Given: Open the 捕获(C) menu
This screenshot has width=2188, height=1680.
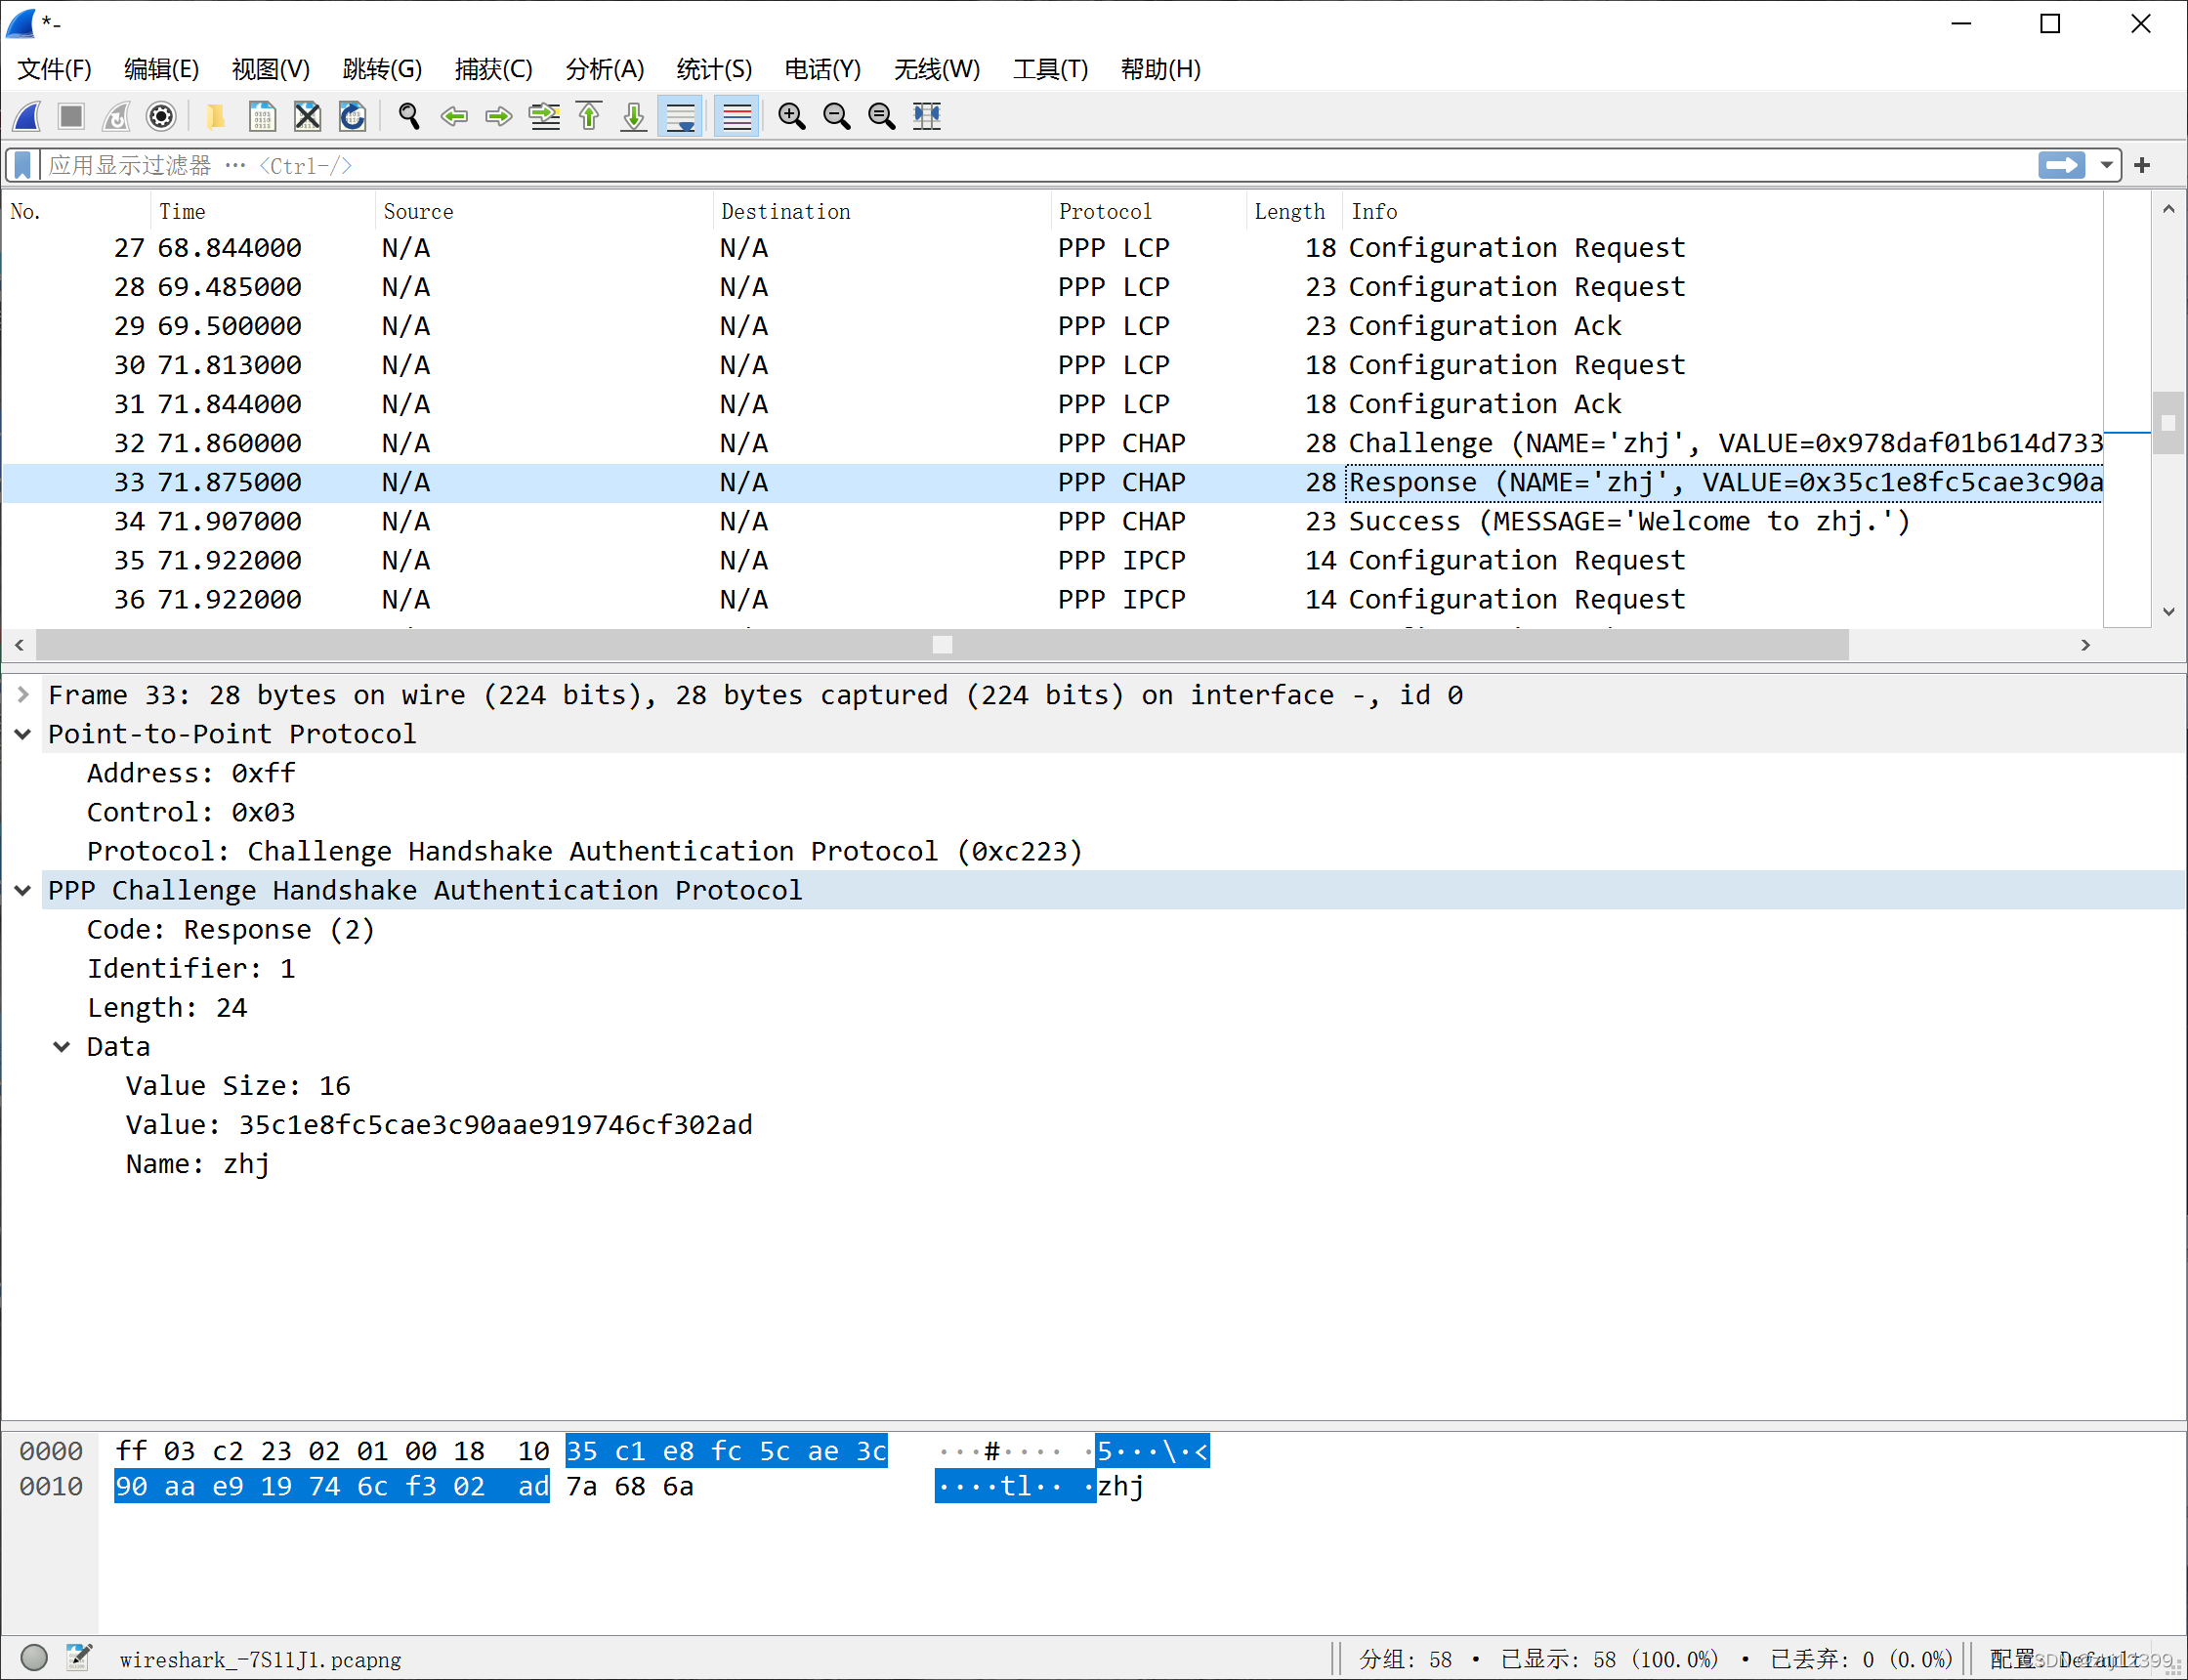Looking at the screenshot, I should point(493,69).
